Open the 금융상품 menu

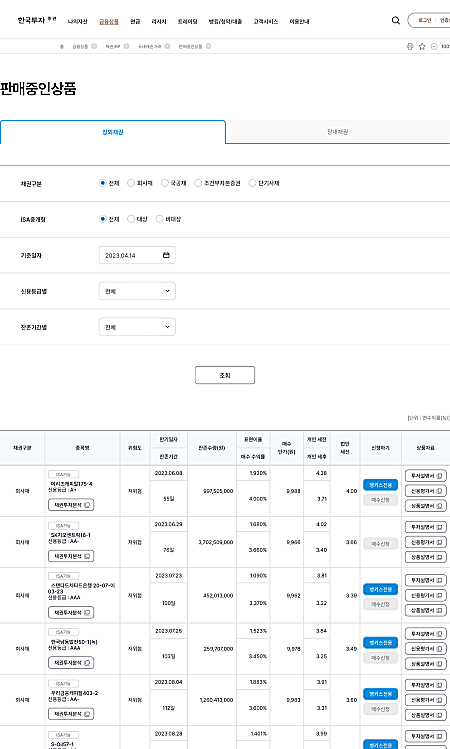109,21
